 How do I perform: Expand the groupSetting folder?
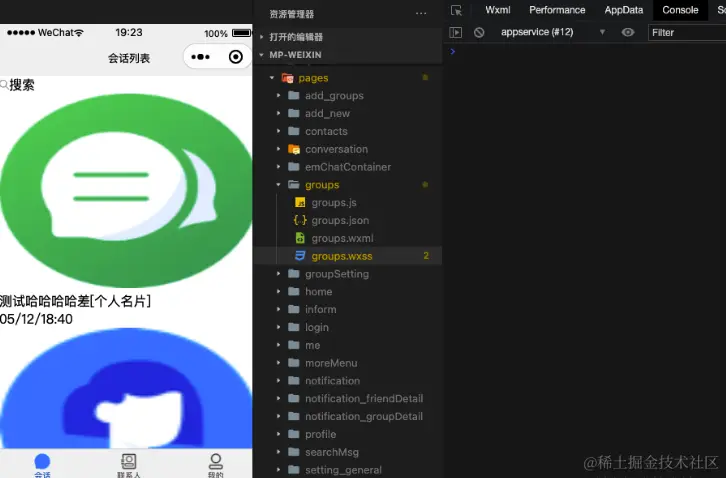click(348, 274)
